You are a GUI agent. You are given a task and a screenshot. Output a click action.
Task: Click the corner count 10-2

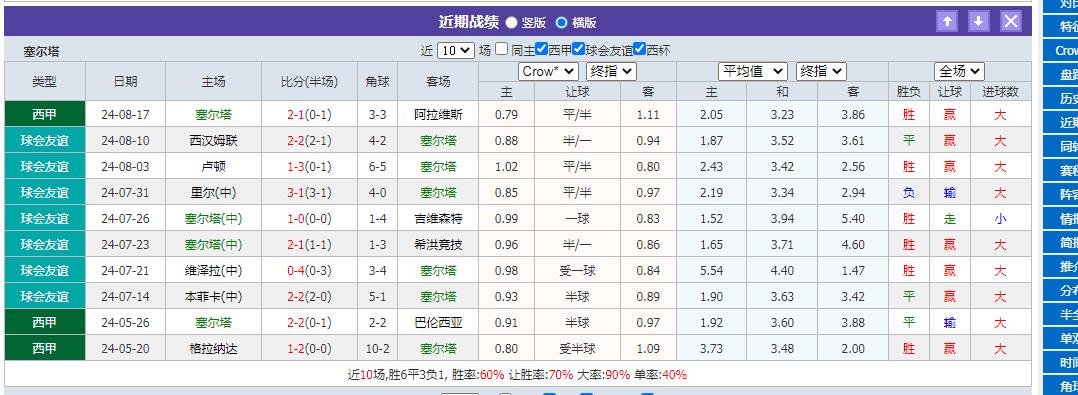pos(377,349)
